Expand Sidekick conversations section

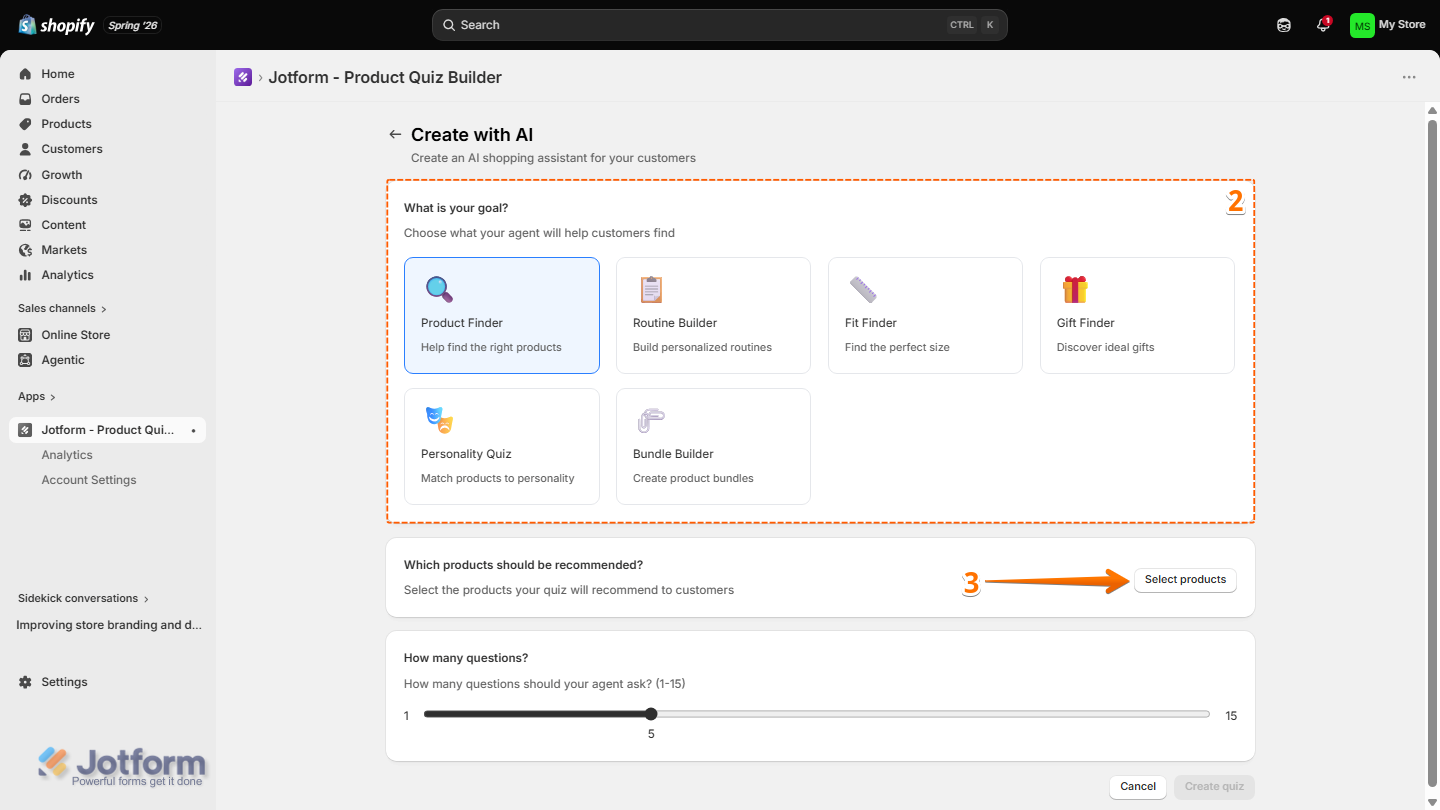pos(83,599)
